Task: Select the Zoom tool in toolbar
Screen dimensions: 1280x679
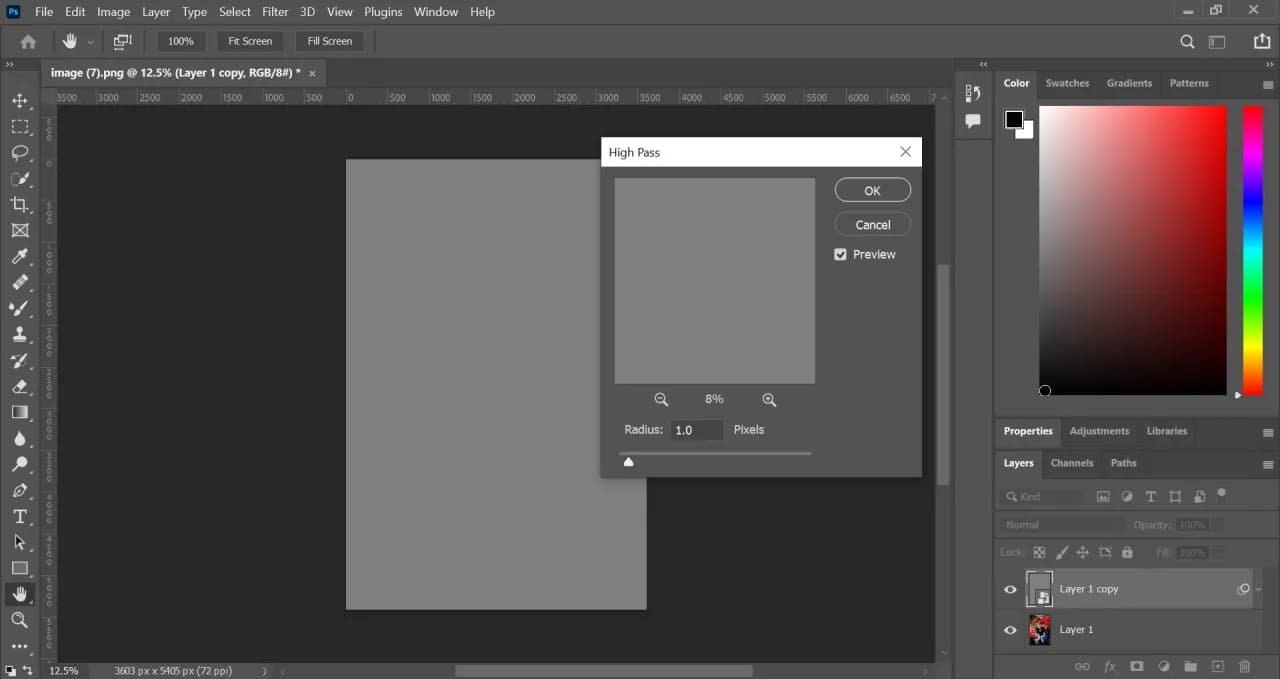Action: pyautogui.click(x=19, y=620)
